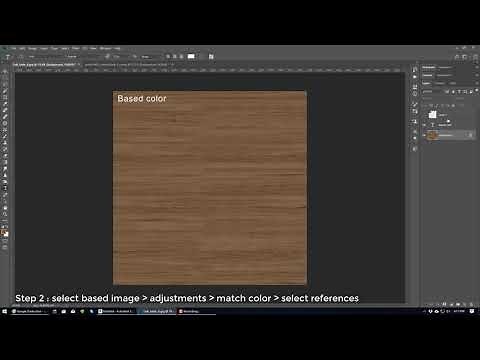480x360 pixels.
Task: Open the anti-aliasing method dropdown
Action: [151, 57]
